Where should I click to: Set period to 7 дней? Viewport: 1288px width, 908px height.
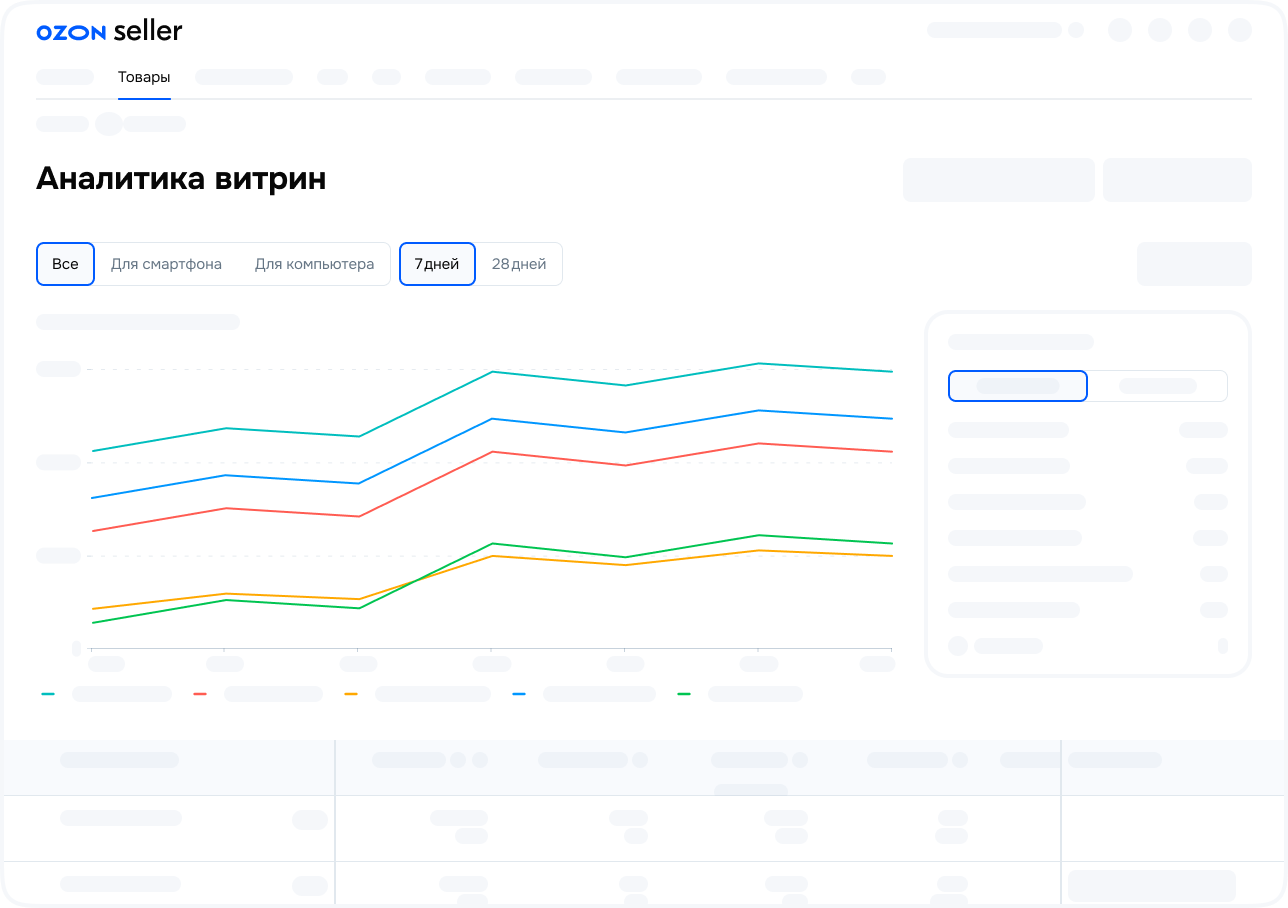(x=437, y=264)
